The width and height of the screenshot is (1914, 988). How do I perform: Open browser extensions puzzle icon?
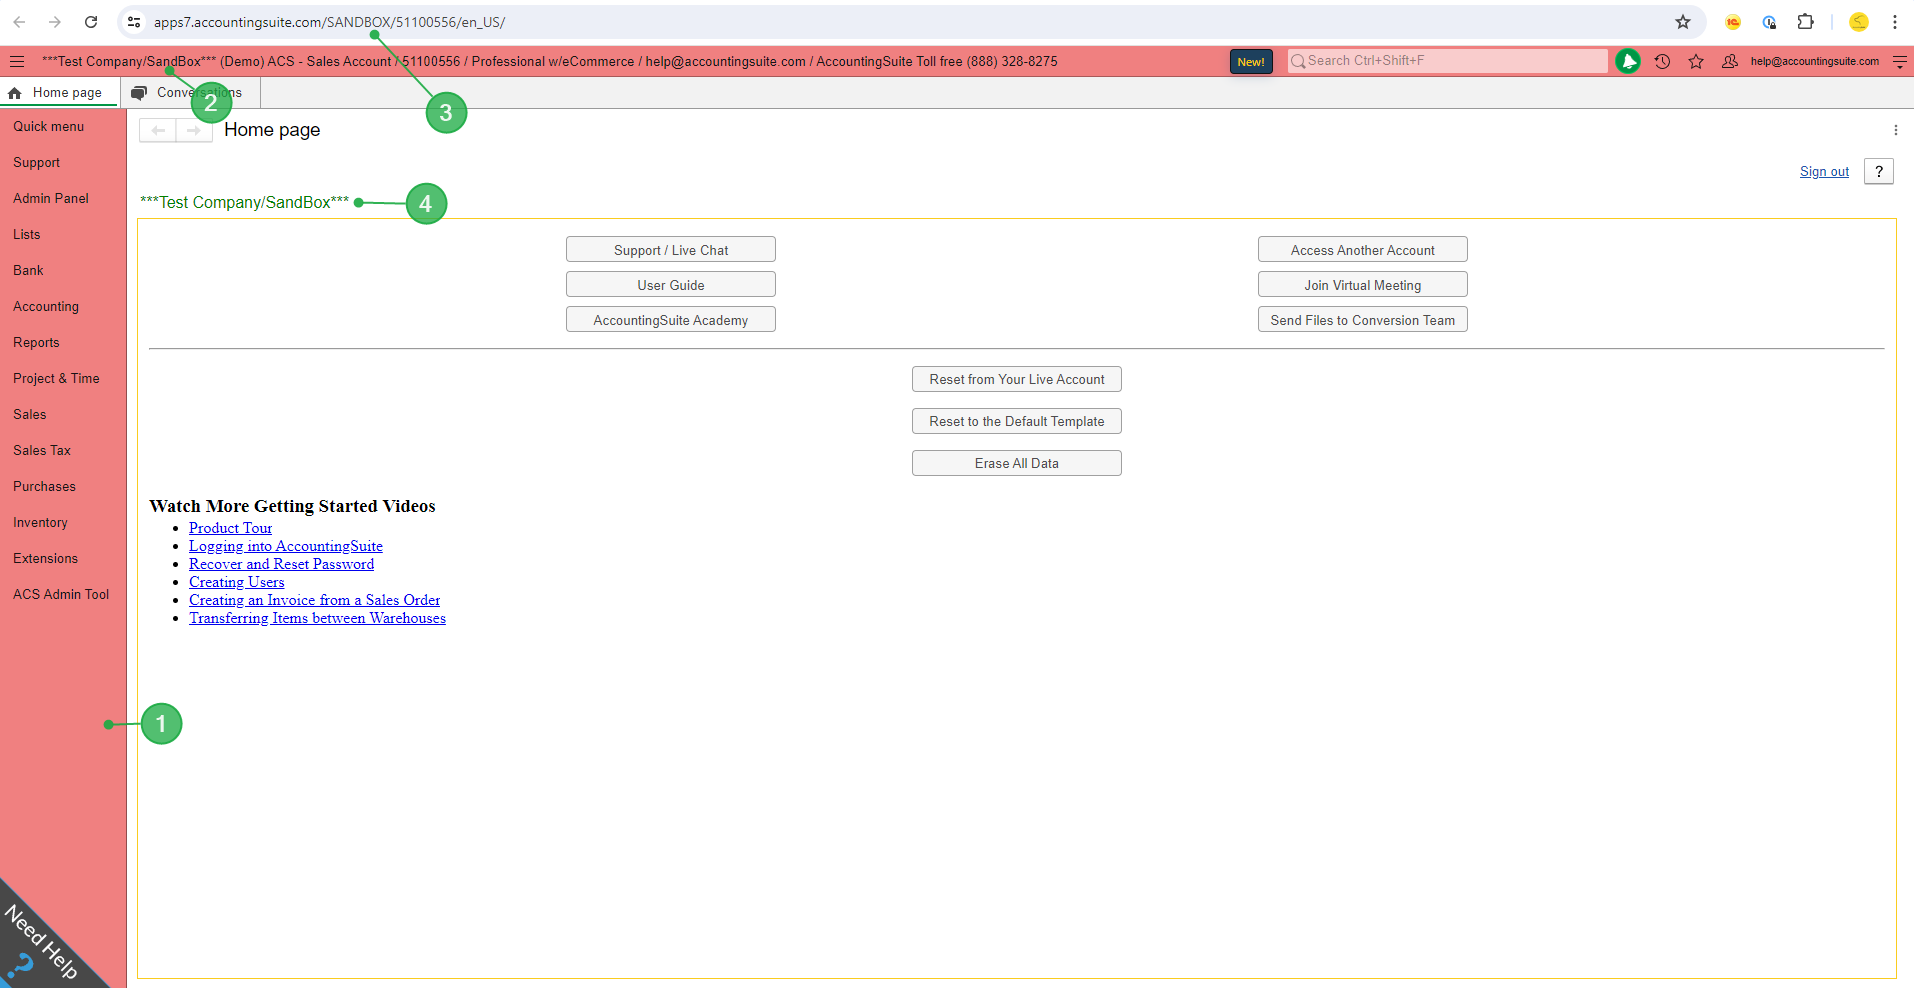point(1805,22)
